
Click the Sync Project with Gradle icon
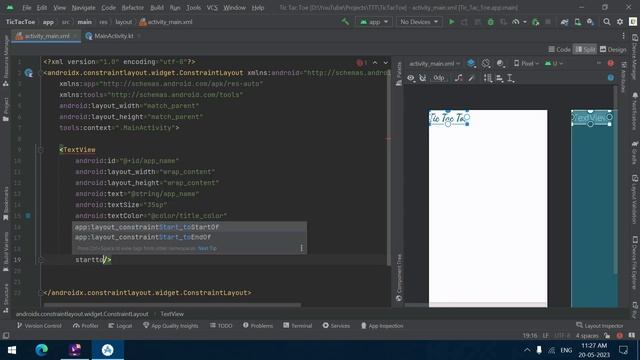[x=564, y=22]
